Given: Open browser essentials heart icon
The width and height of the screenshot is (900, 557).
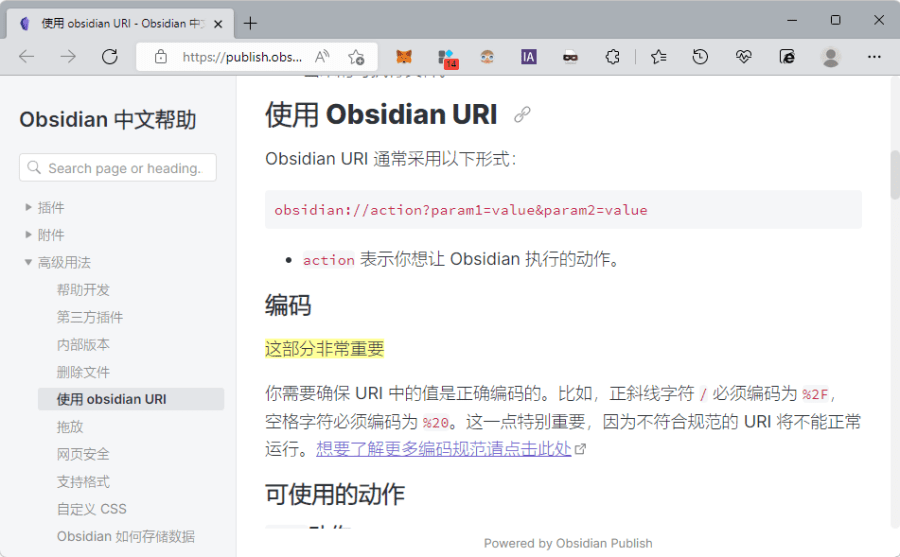Looking at the screenshot, I should tap(743, 56).
